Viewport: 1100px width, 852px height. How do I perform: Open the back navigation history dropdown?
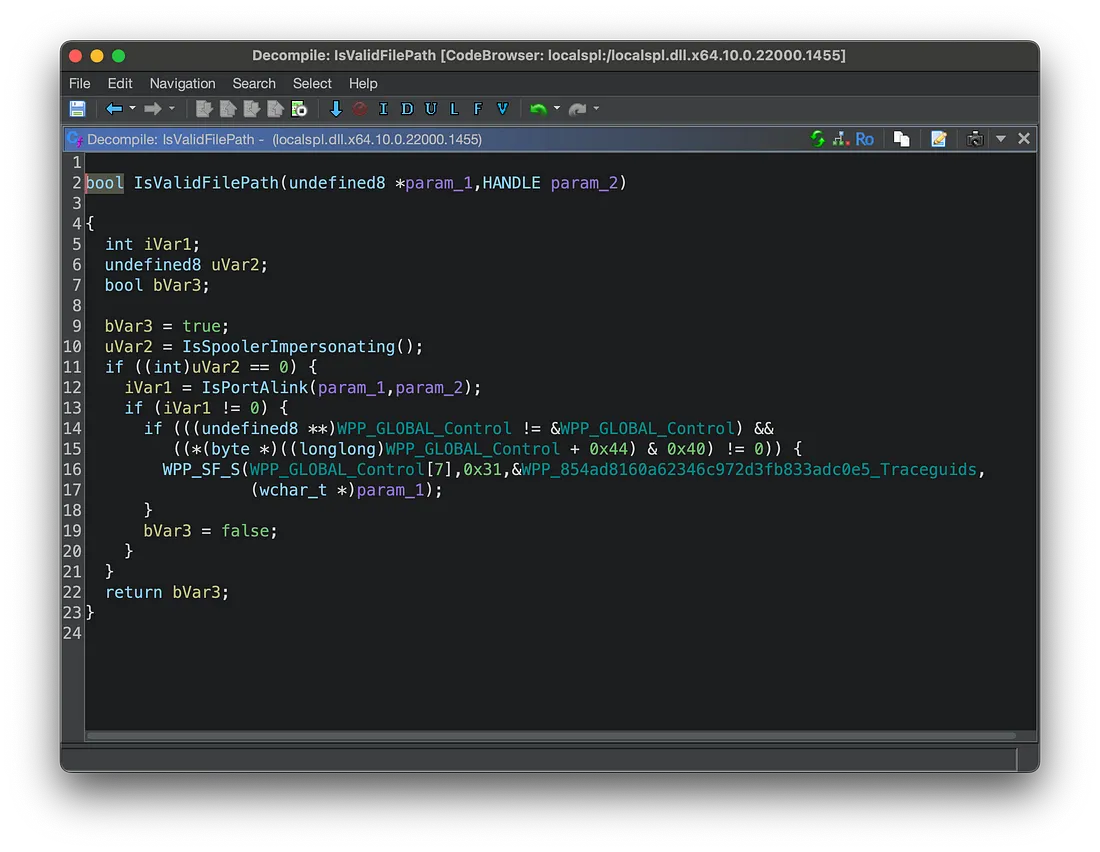point(131,109)
